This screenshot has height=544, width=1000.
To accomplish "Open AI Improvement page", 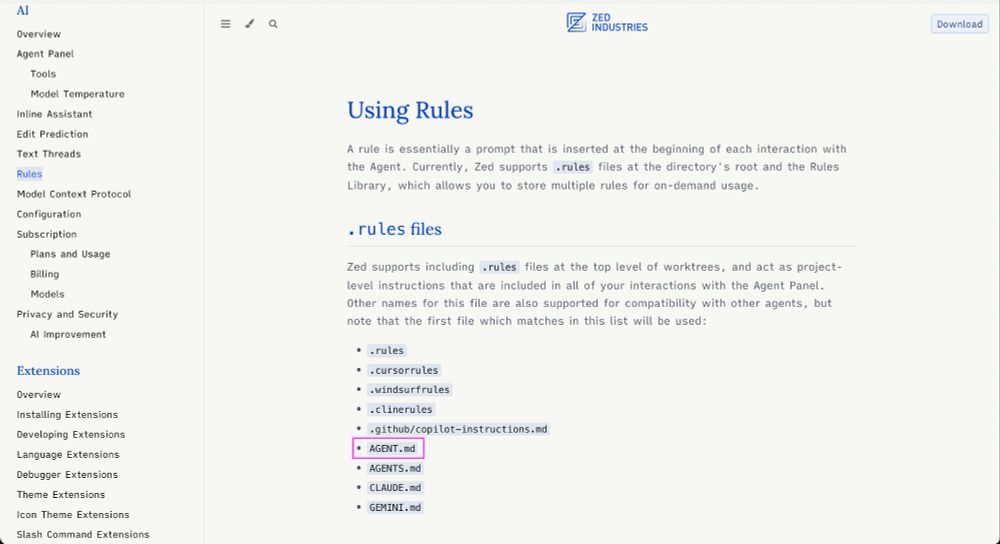I will point(68,334).
